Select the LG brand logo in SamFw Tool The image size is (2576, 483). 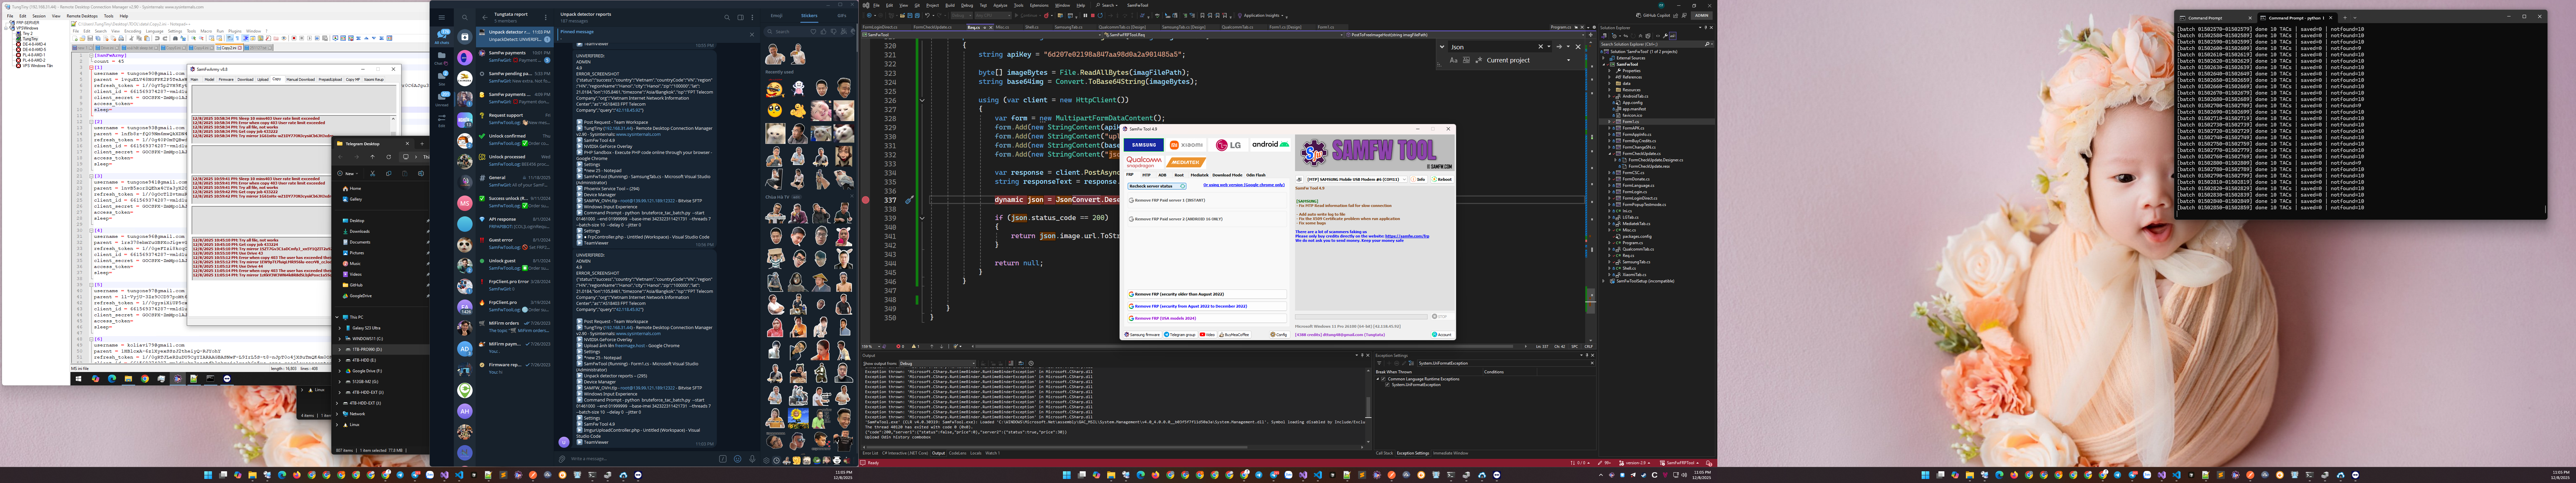1228,145
